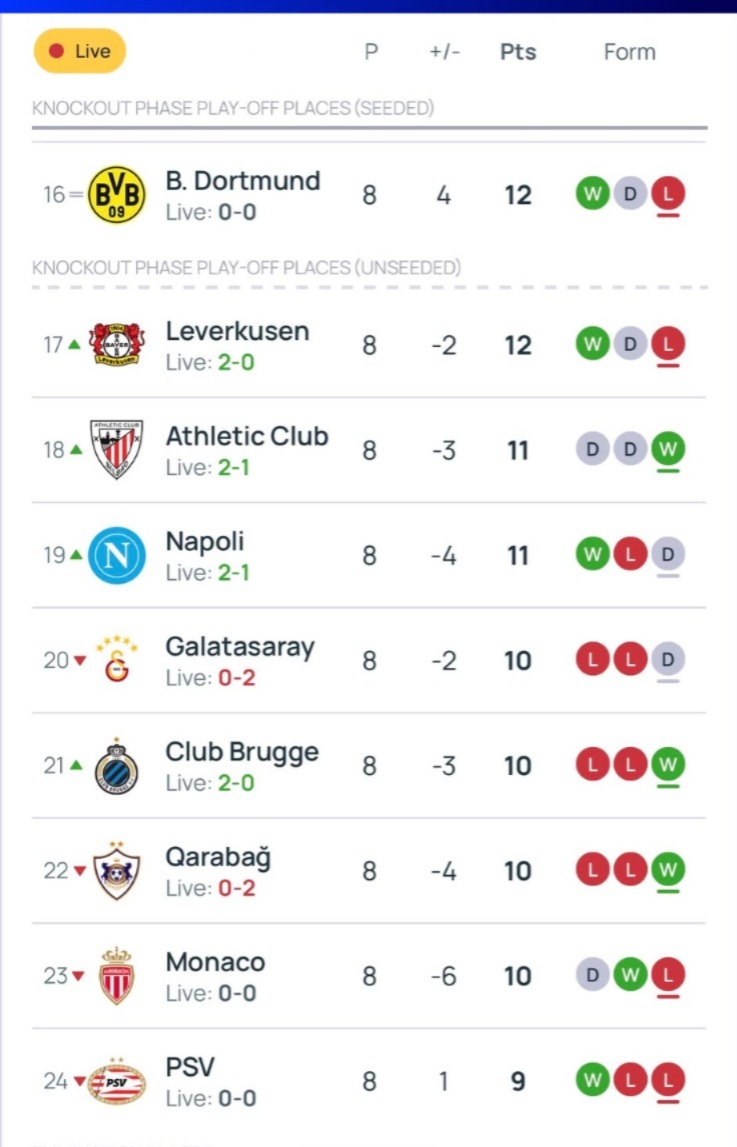Click the Borussia Dortmund BVB crest
This screenshot has width=737, height=1147.
117,195
